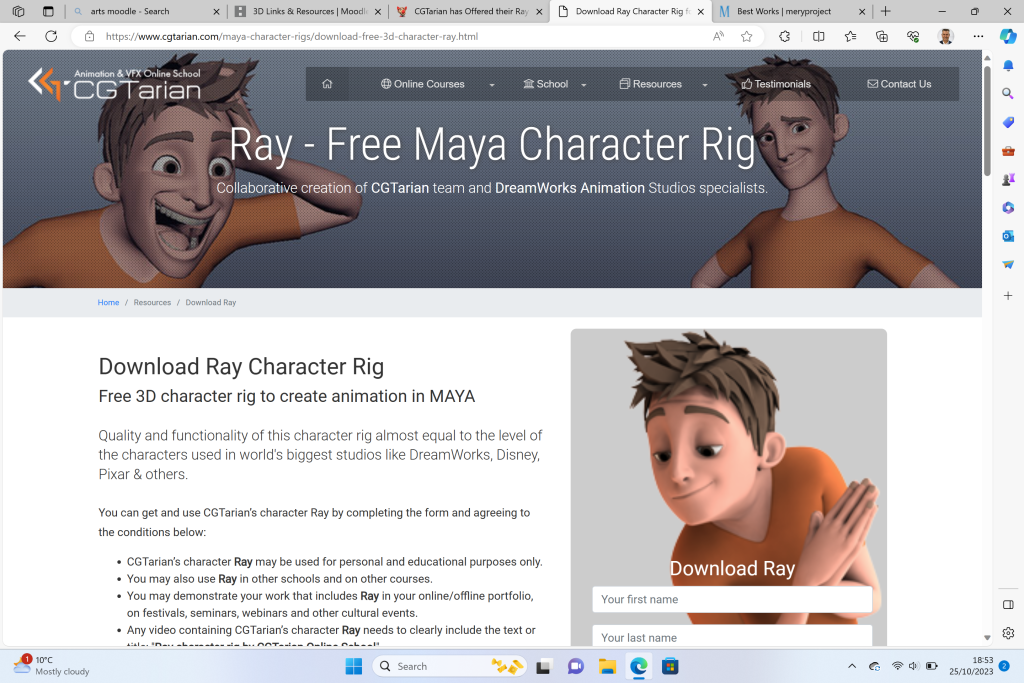This screenshot has height=683, width=1024.
Task: Open Teams Chat icon on taskbar
Action: (575, 666)
